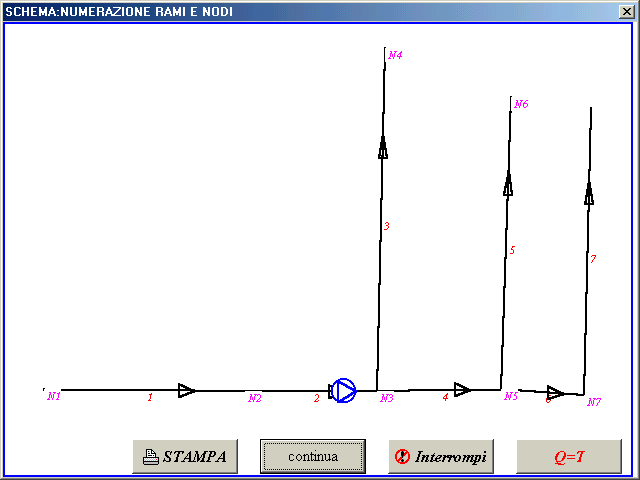The image size is (640, 480).
Task: Click branch number 1 label
Action: 150,397
